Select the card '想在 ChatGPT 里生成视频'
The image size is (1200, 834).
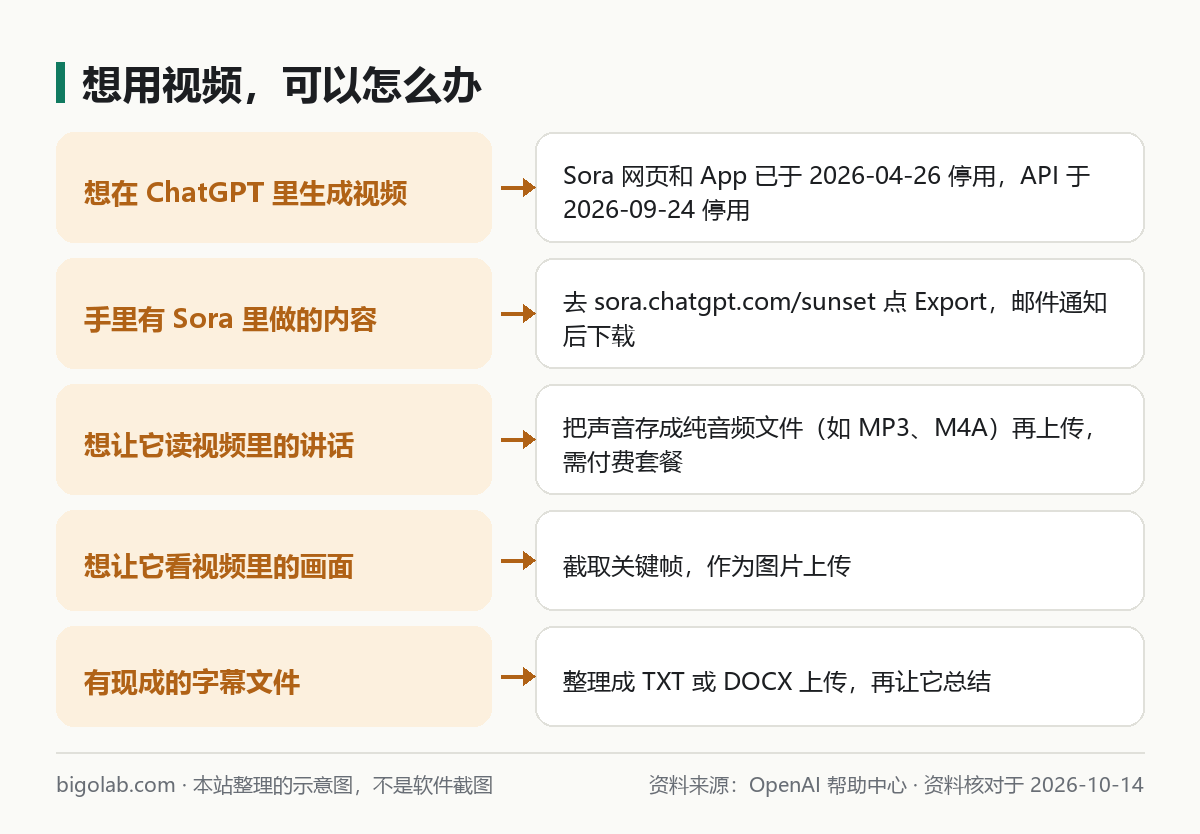pos(274,187)
